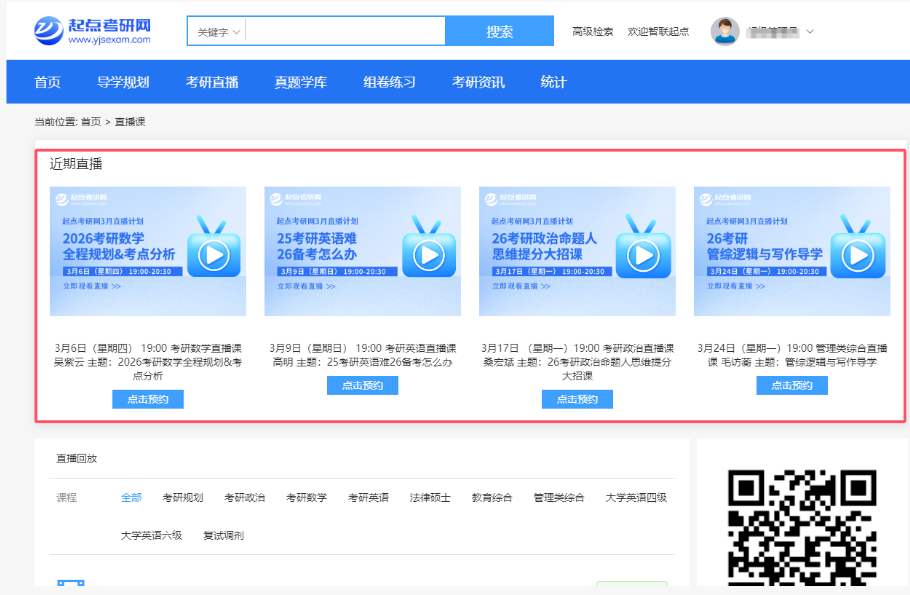Open the 关键字 search type dropdown
910x595 pixels.
pos(218,32)
